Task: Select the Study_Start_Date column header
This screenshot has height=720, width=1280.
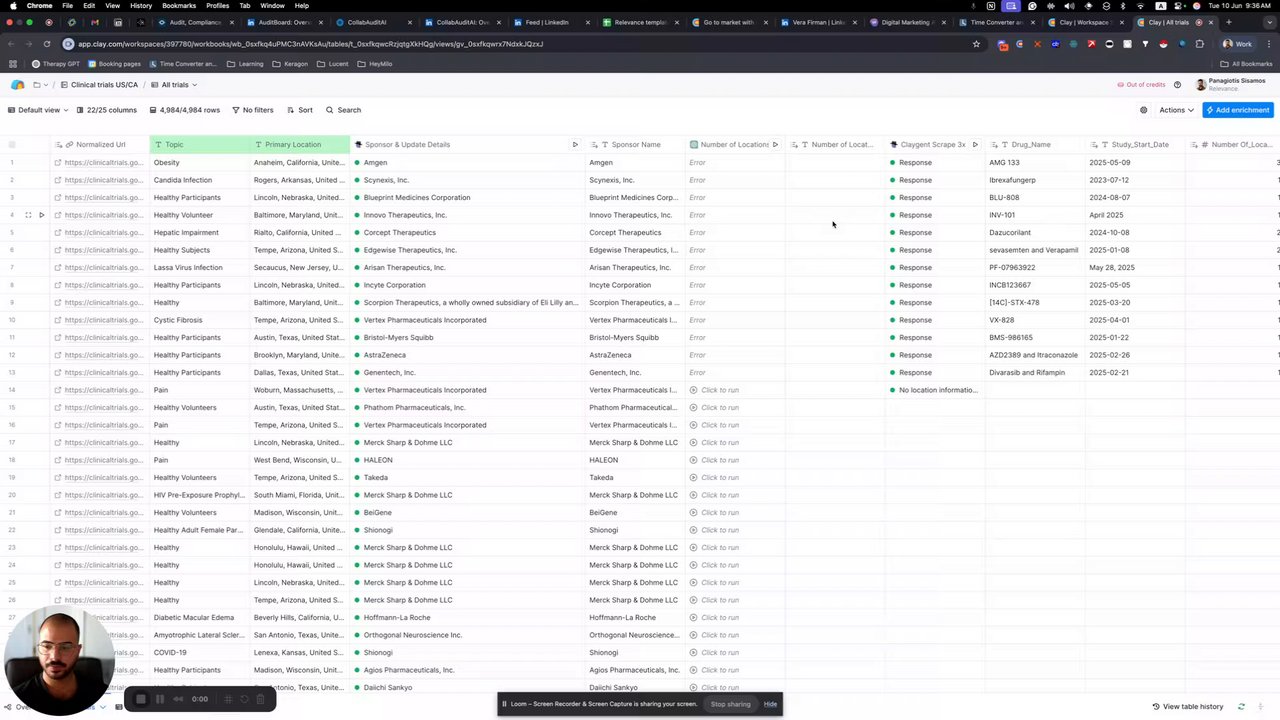Action: tap(1135, 145)
